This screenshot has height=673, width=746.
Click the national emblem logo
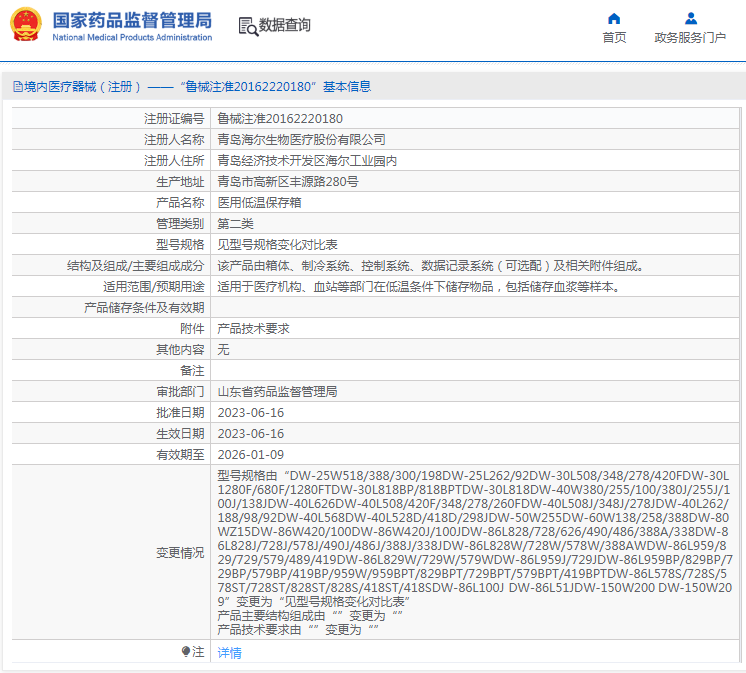[x=26, y=24]
